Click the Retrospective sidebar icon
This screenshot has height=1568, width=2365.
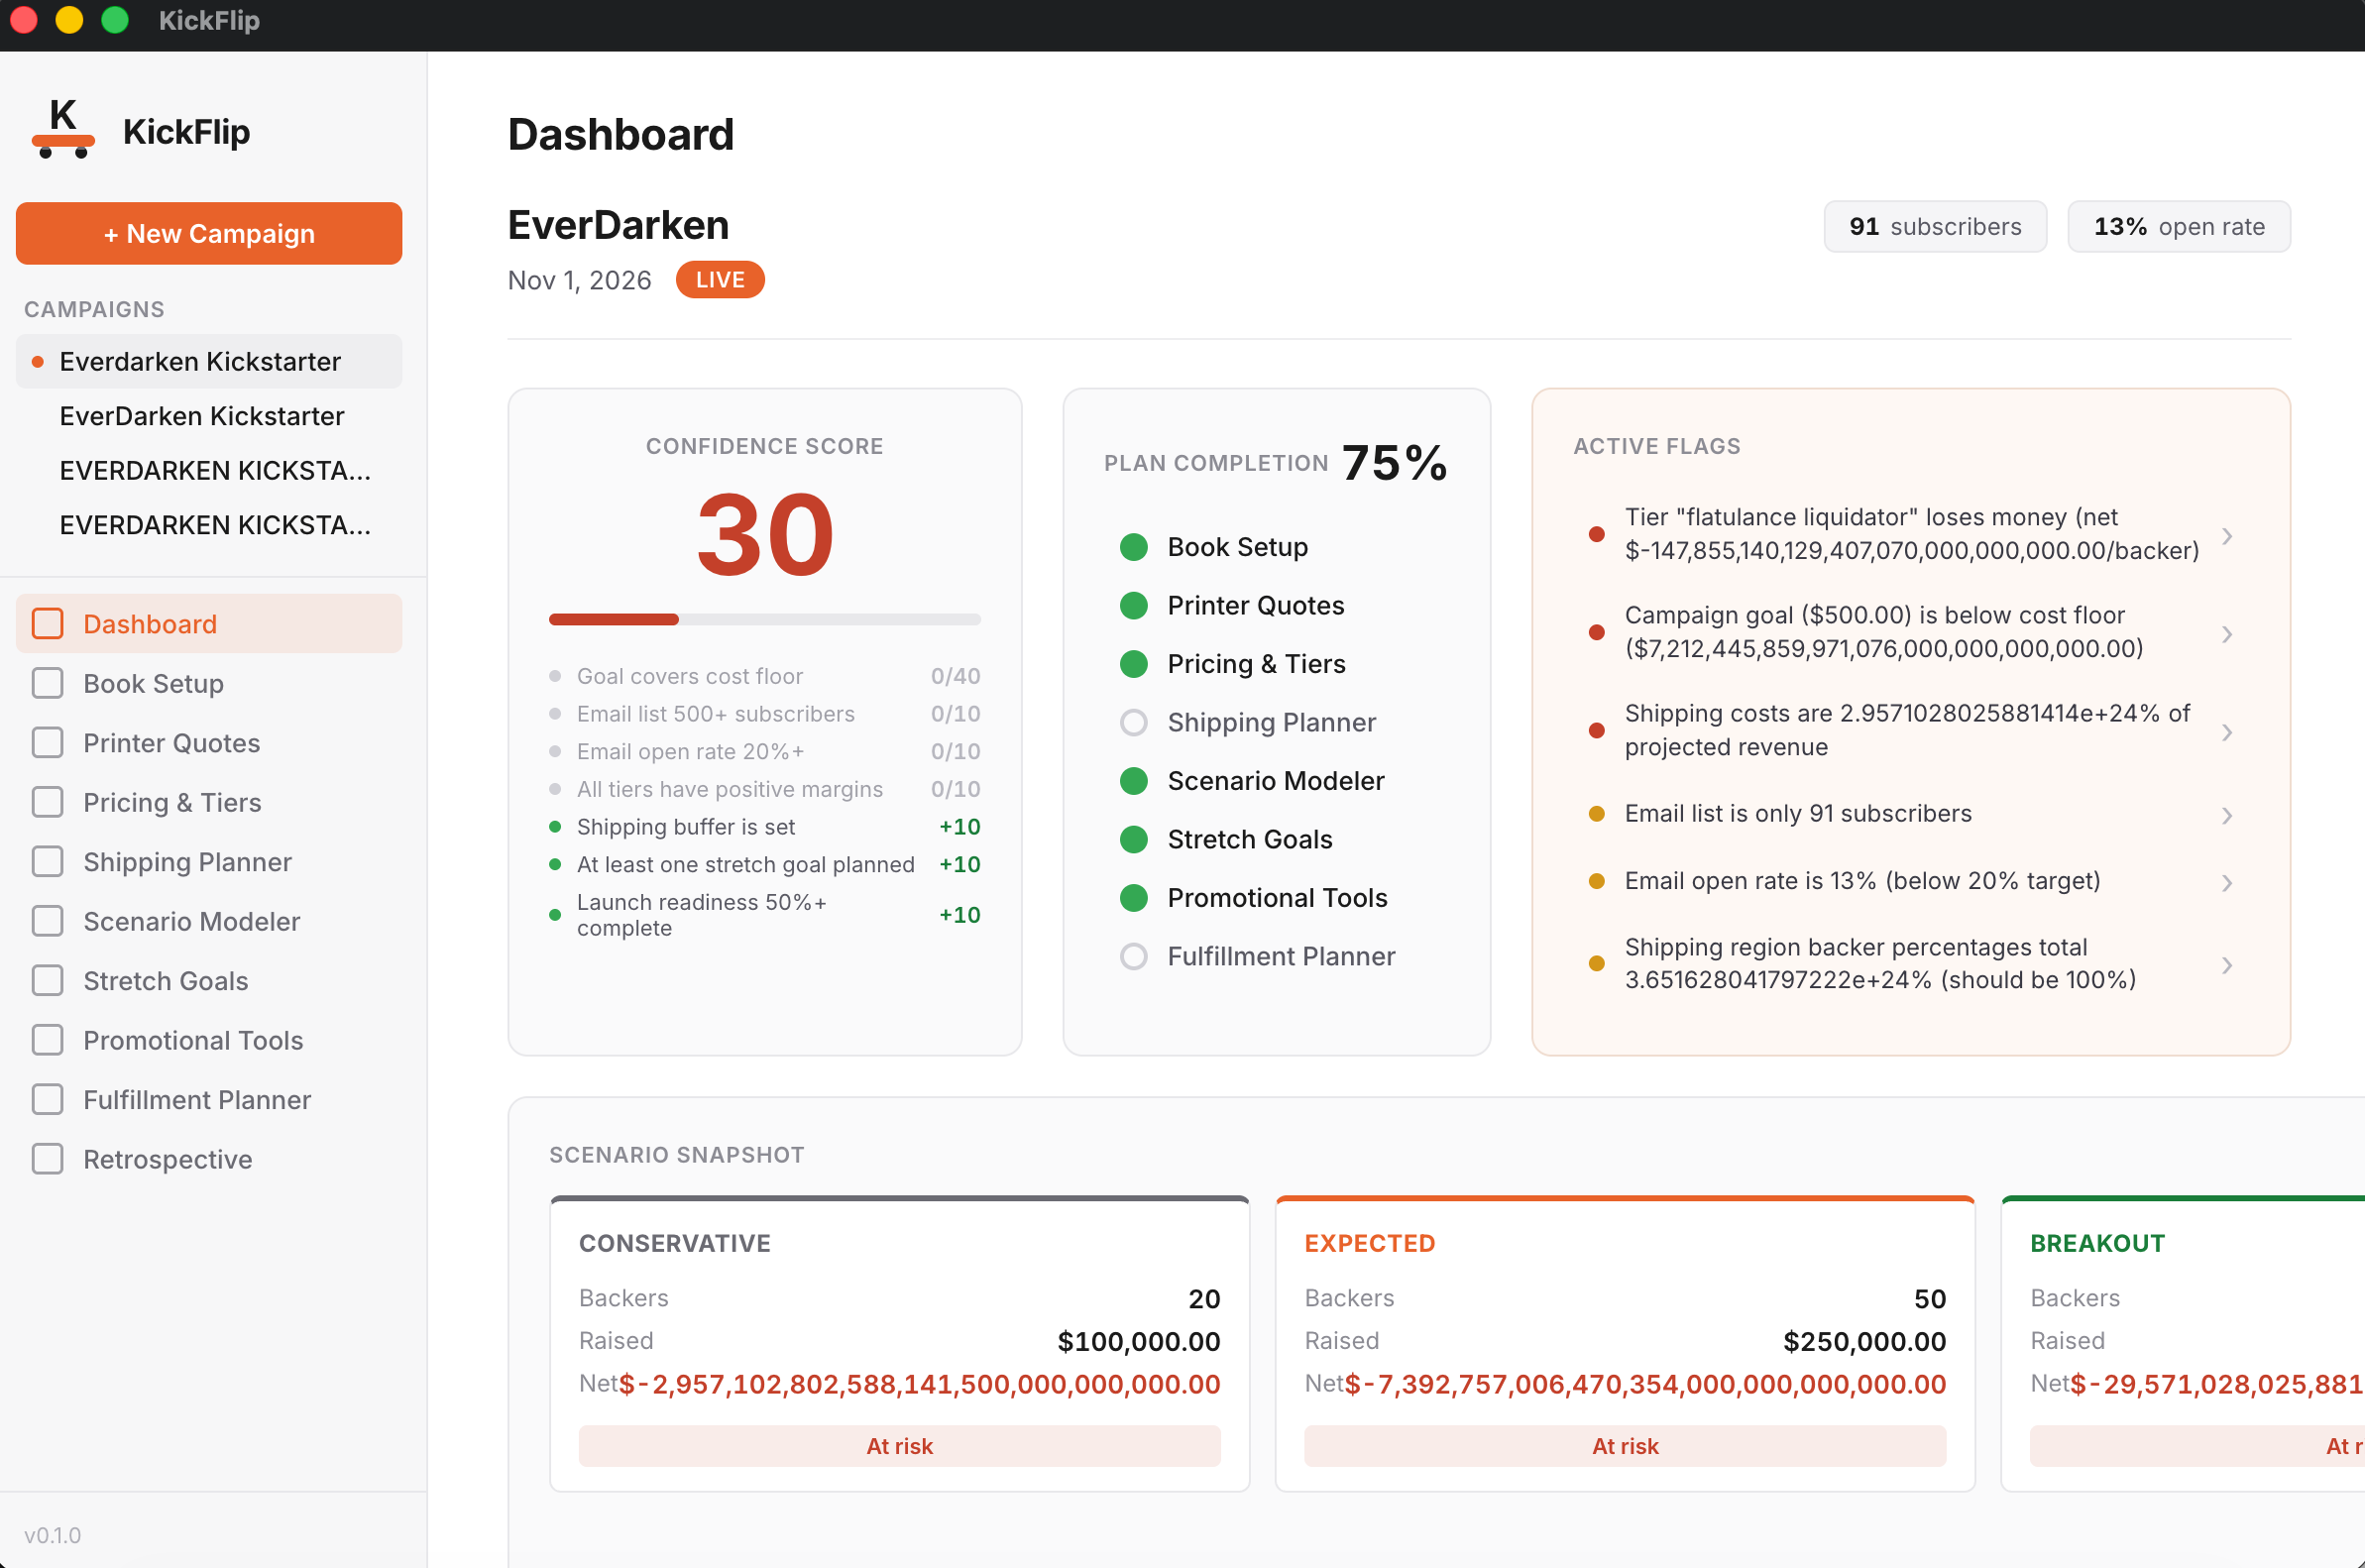click(x=47, y=1159)
